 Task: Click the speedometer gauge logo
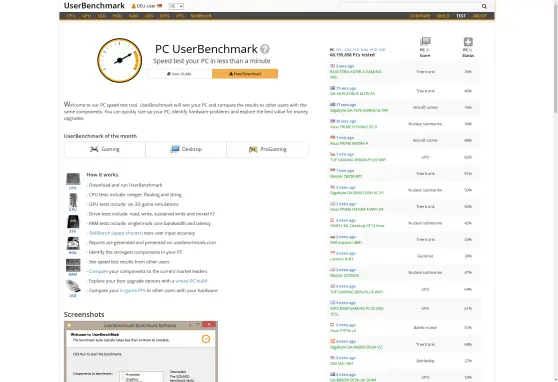[x=120, y=61]
